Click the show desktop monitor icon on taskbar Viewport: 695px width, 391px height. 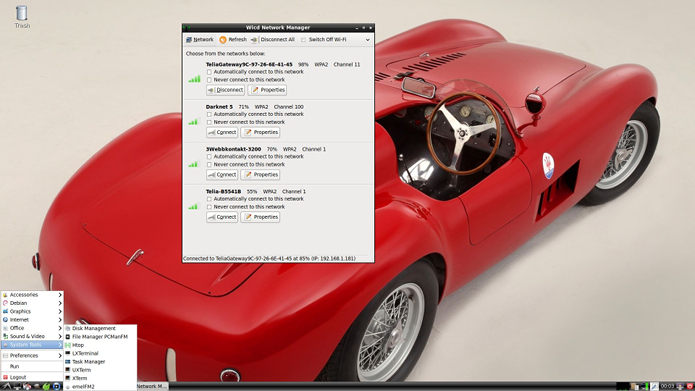tap(17, 387)
